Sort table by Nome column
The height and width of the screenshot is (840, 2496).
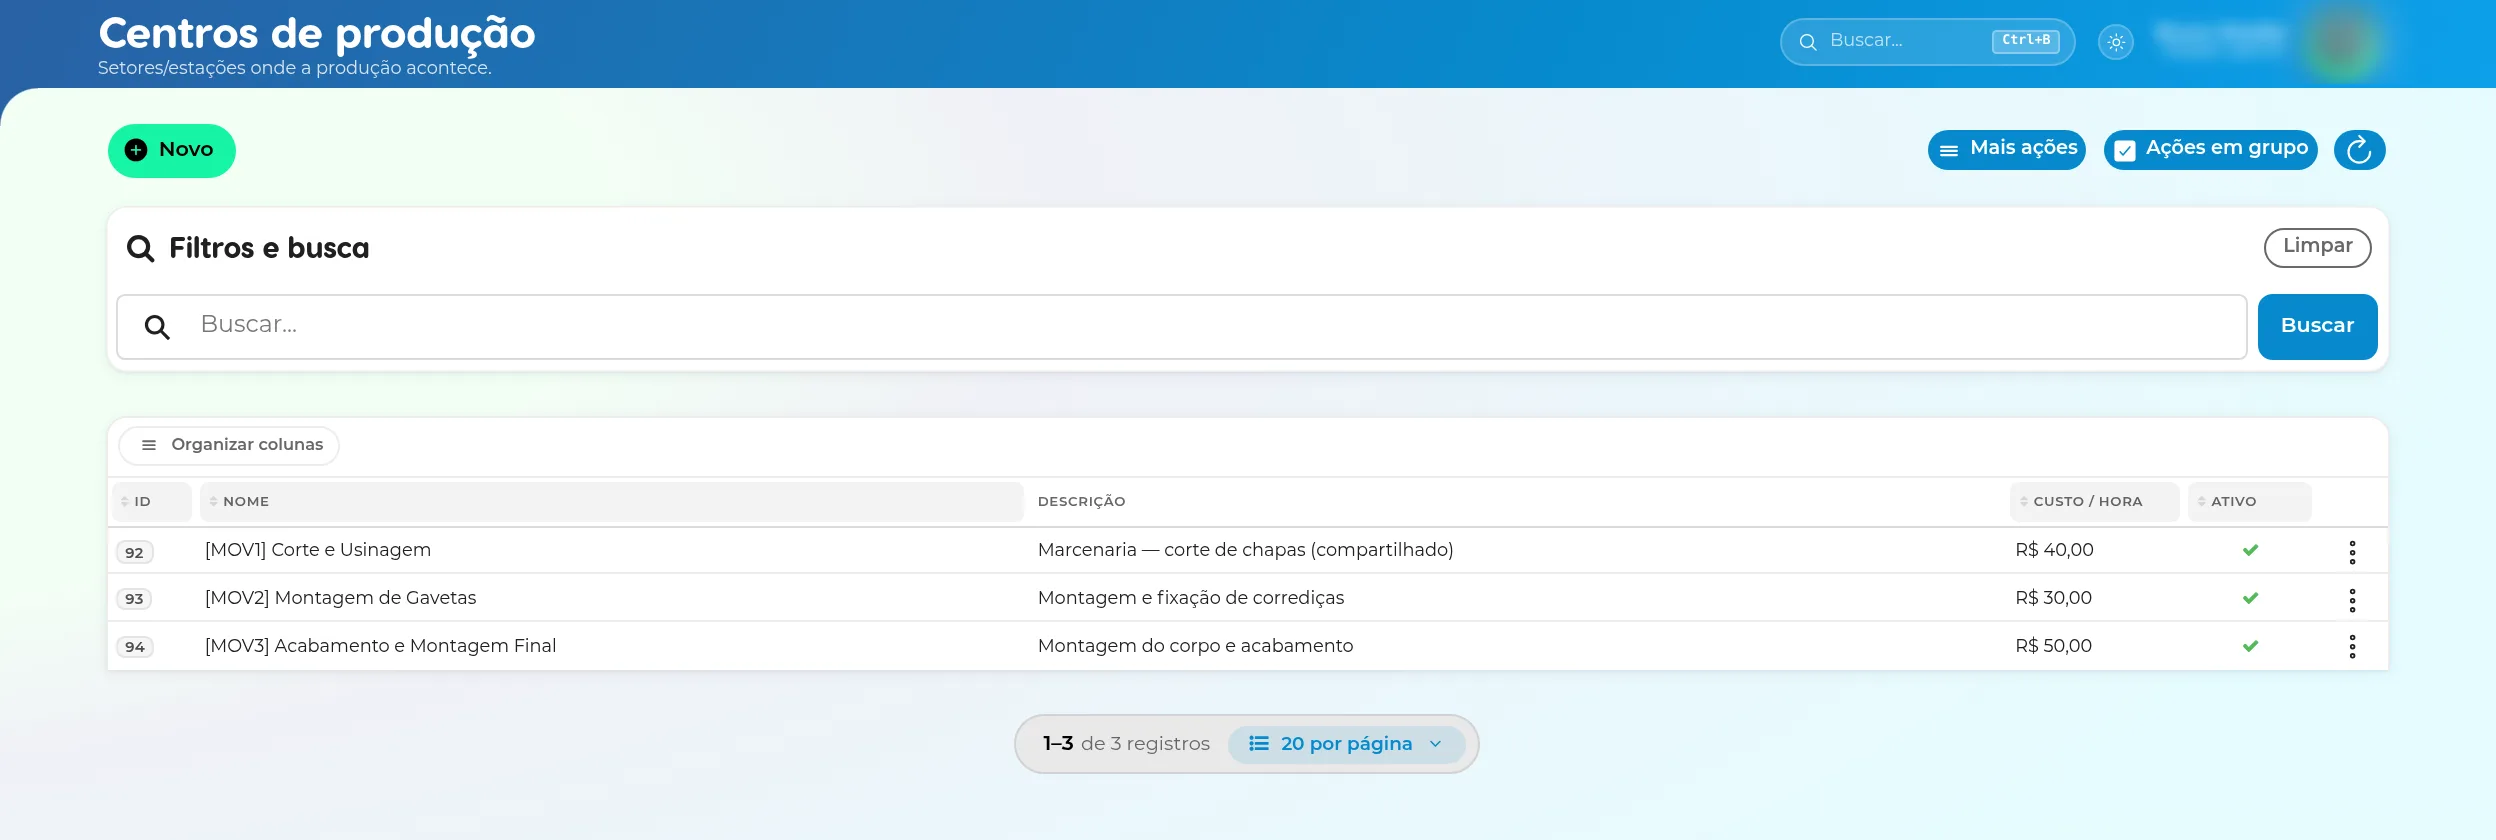point(611,502)
